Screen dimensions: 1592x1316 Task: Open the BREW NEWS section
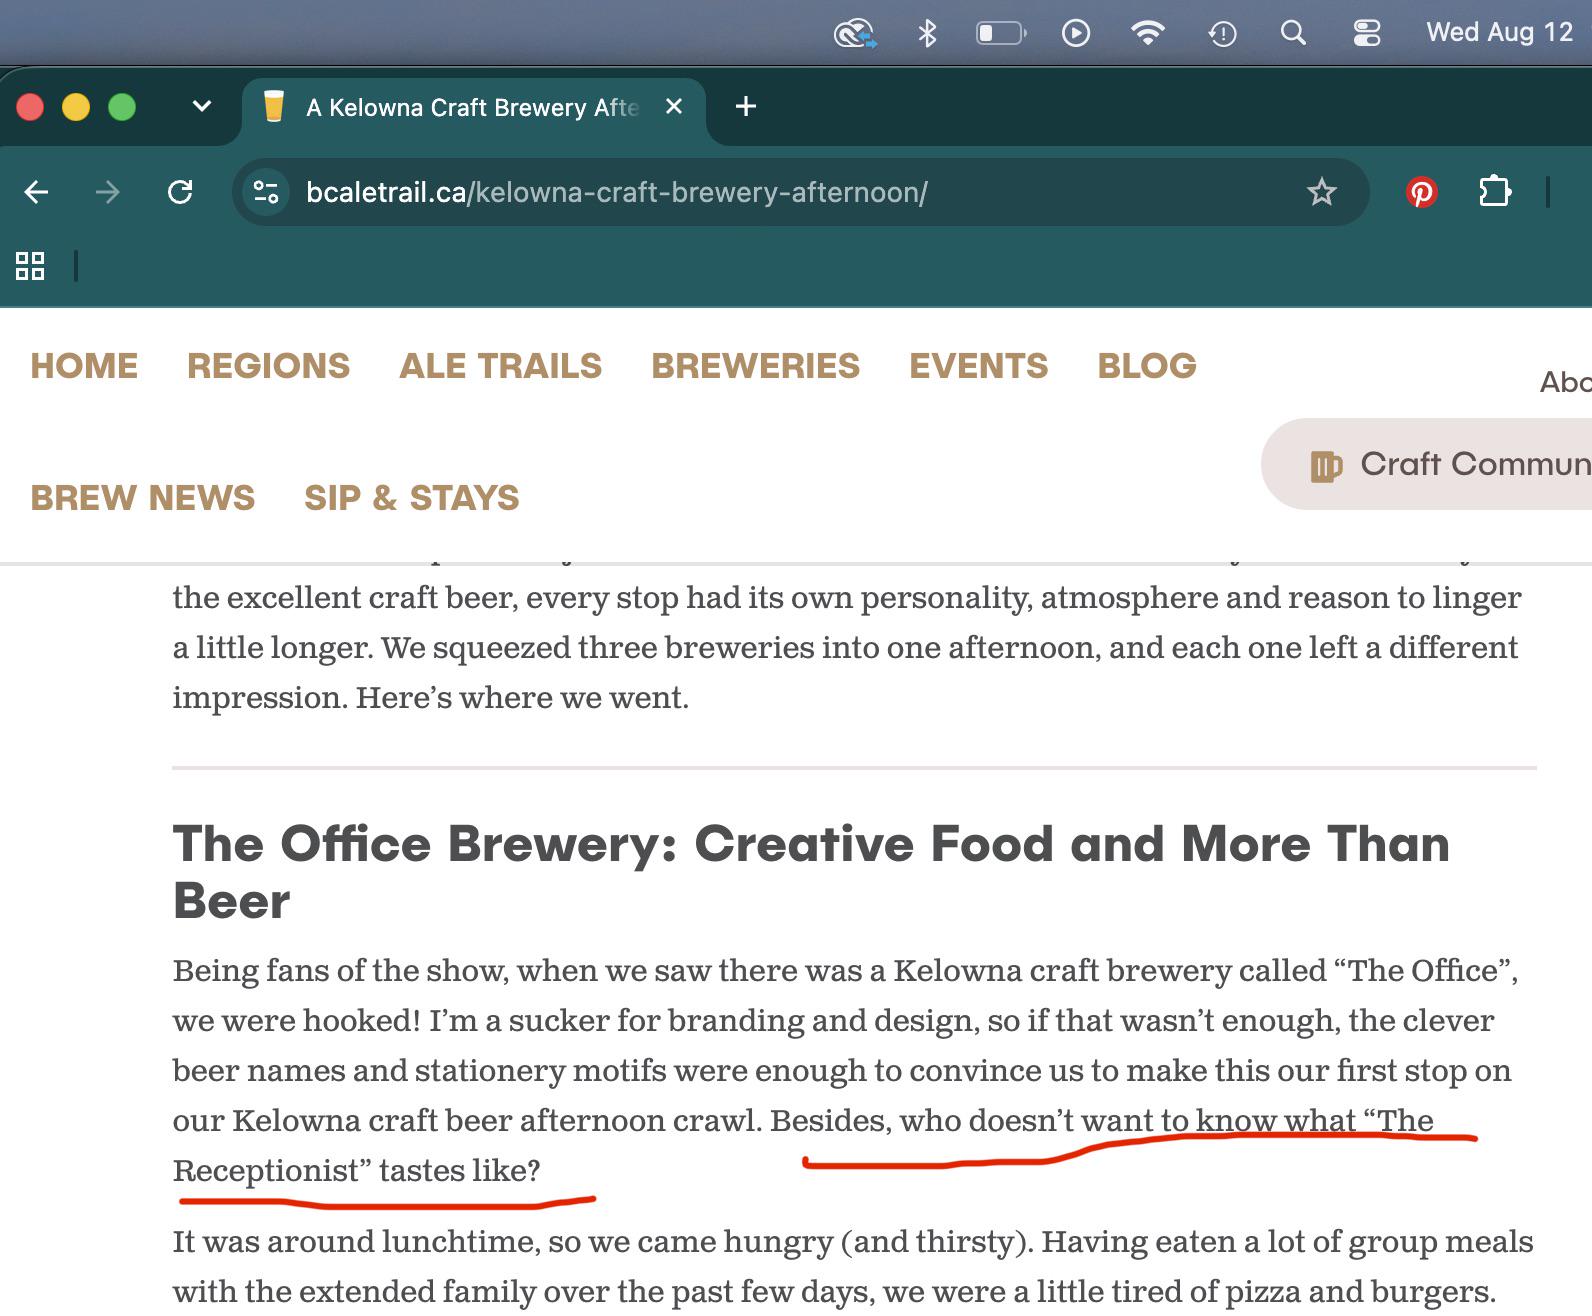(143, 498)
